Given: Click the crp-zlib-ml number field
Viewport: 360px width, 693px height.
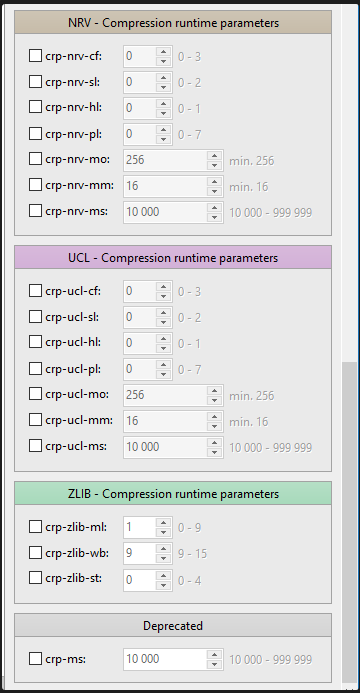Looking at the screenshot, I should pos(140,527).
